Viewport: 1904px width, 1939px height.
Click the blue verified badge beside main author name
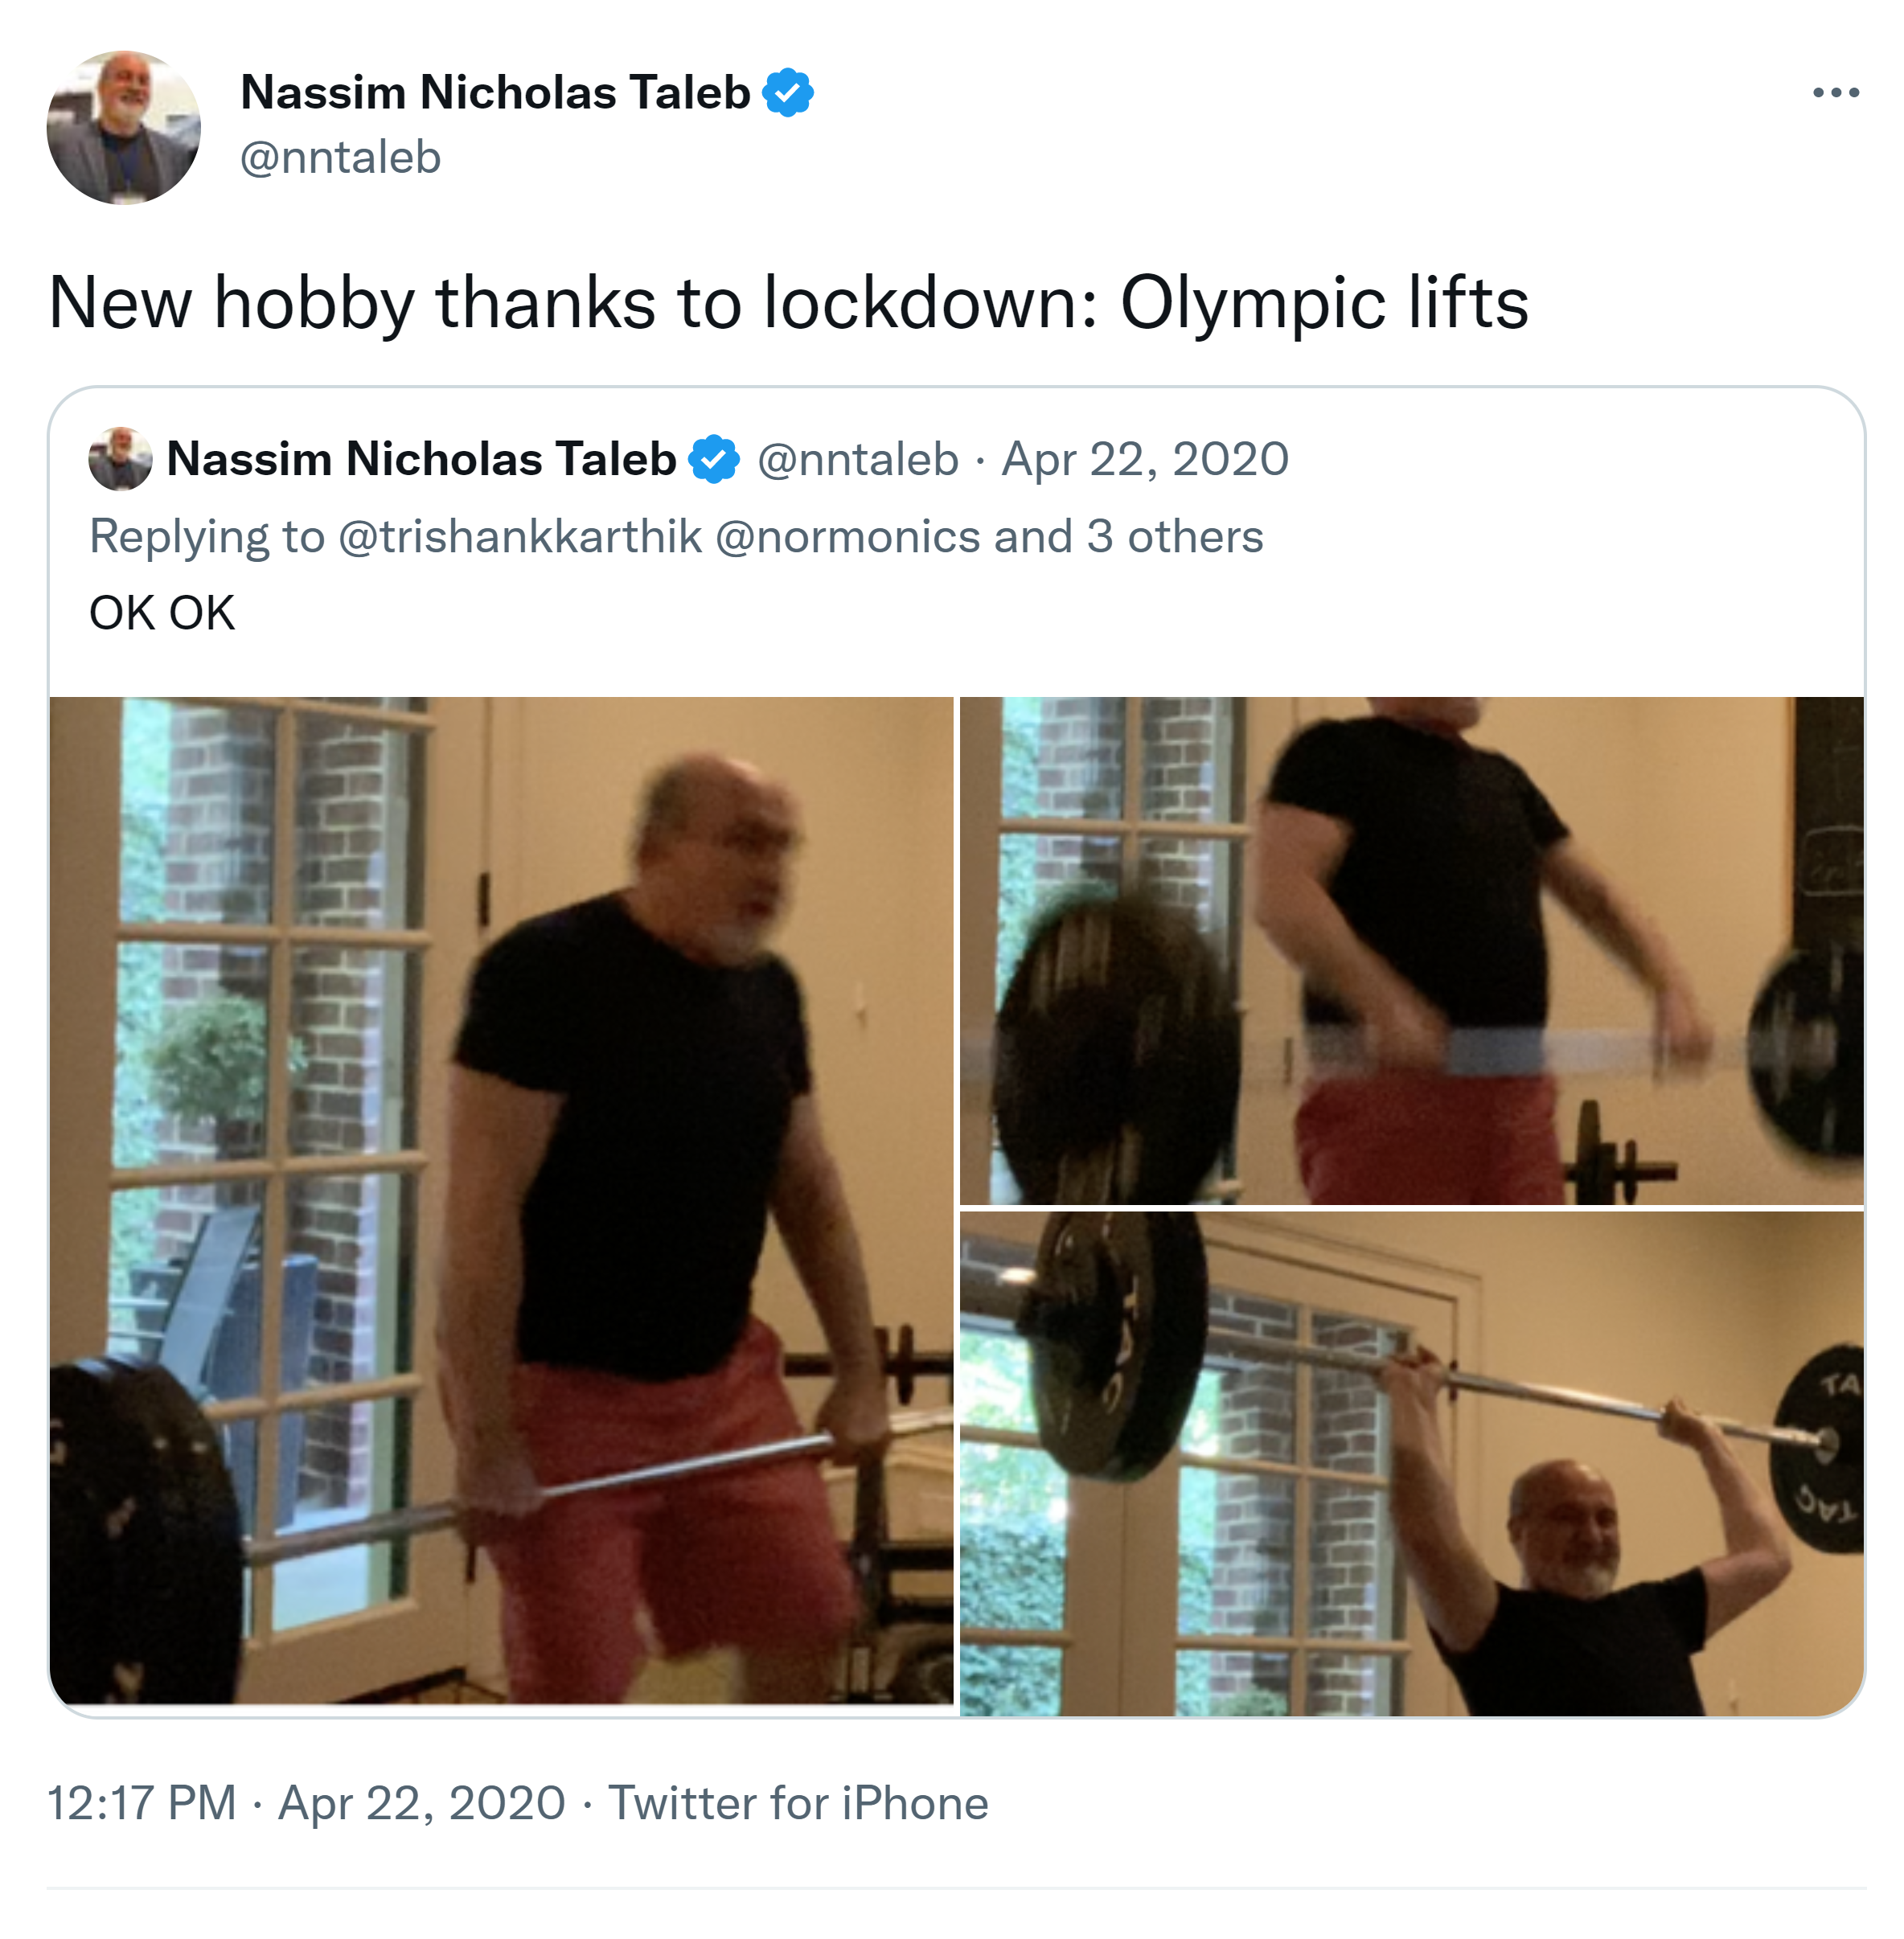[788, 93]
